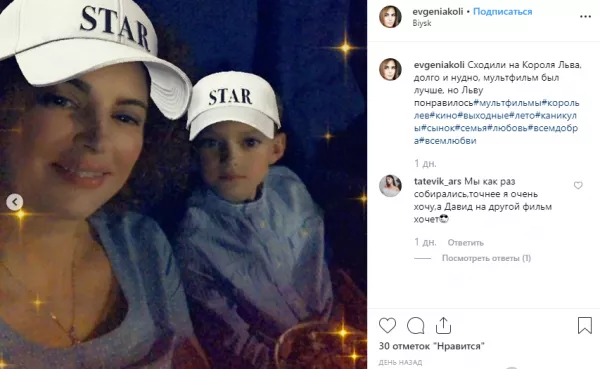Open evgeniakoli avatar in the header
This screenshot has width=600, height=369.
(390, 17)
